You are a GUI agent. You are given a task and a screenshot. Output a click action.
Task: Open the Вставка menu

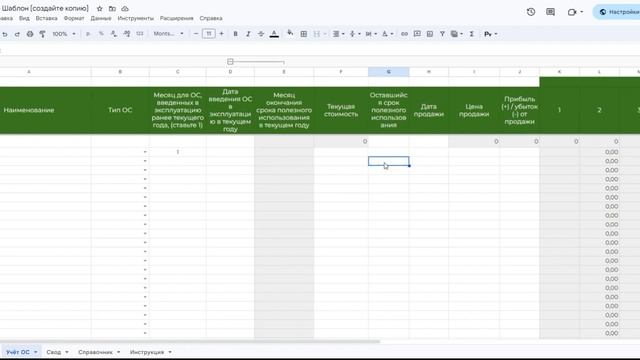pos(46,18)
